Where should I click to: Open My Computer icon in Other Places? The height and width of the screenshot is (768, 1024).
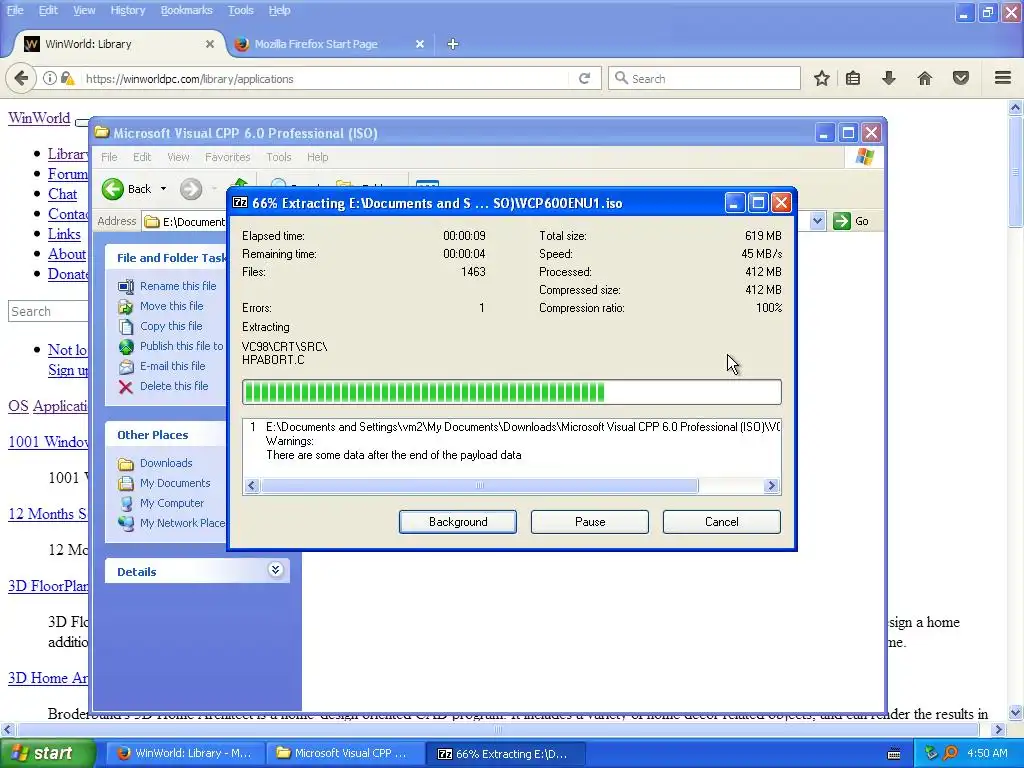click(x=125, y=504)
